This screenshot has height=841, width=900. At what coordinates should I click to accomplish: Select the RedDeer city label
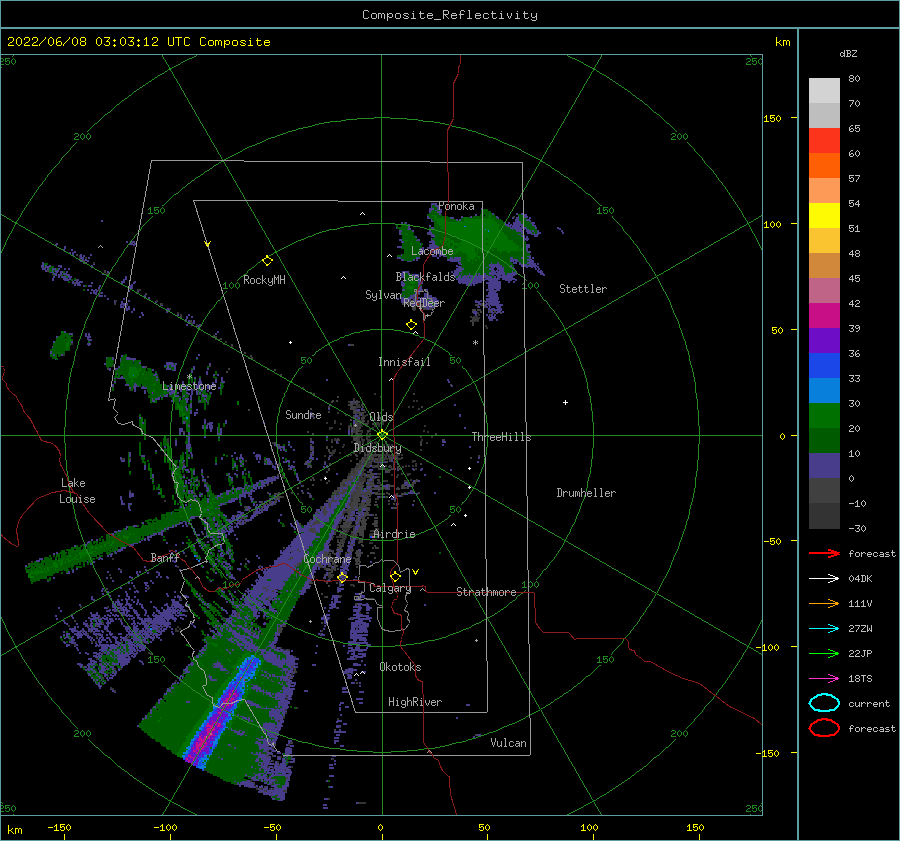point(424,303)
